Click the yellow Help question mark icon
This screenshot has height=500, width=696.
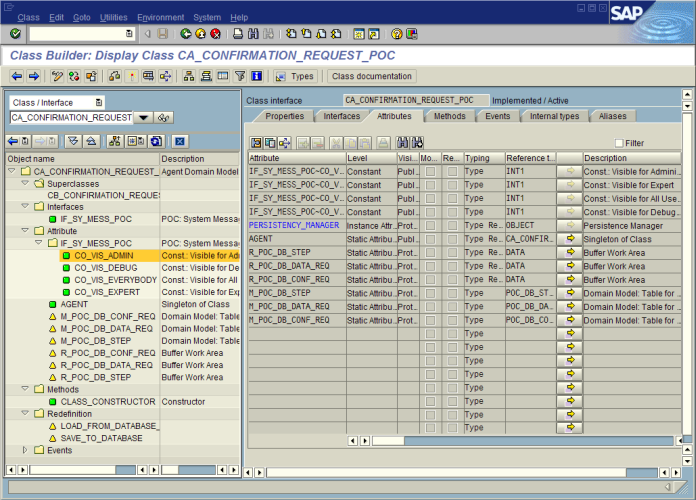[397, 34]
